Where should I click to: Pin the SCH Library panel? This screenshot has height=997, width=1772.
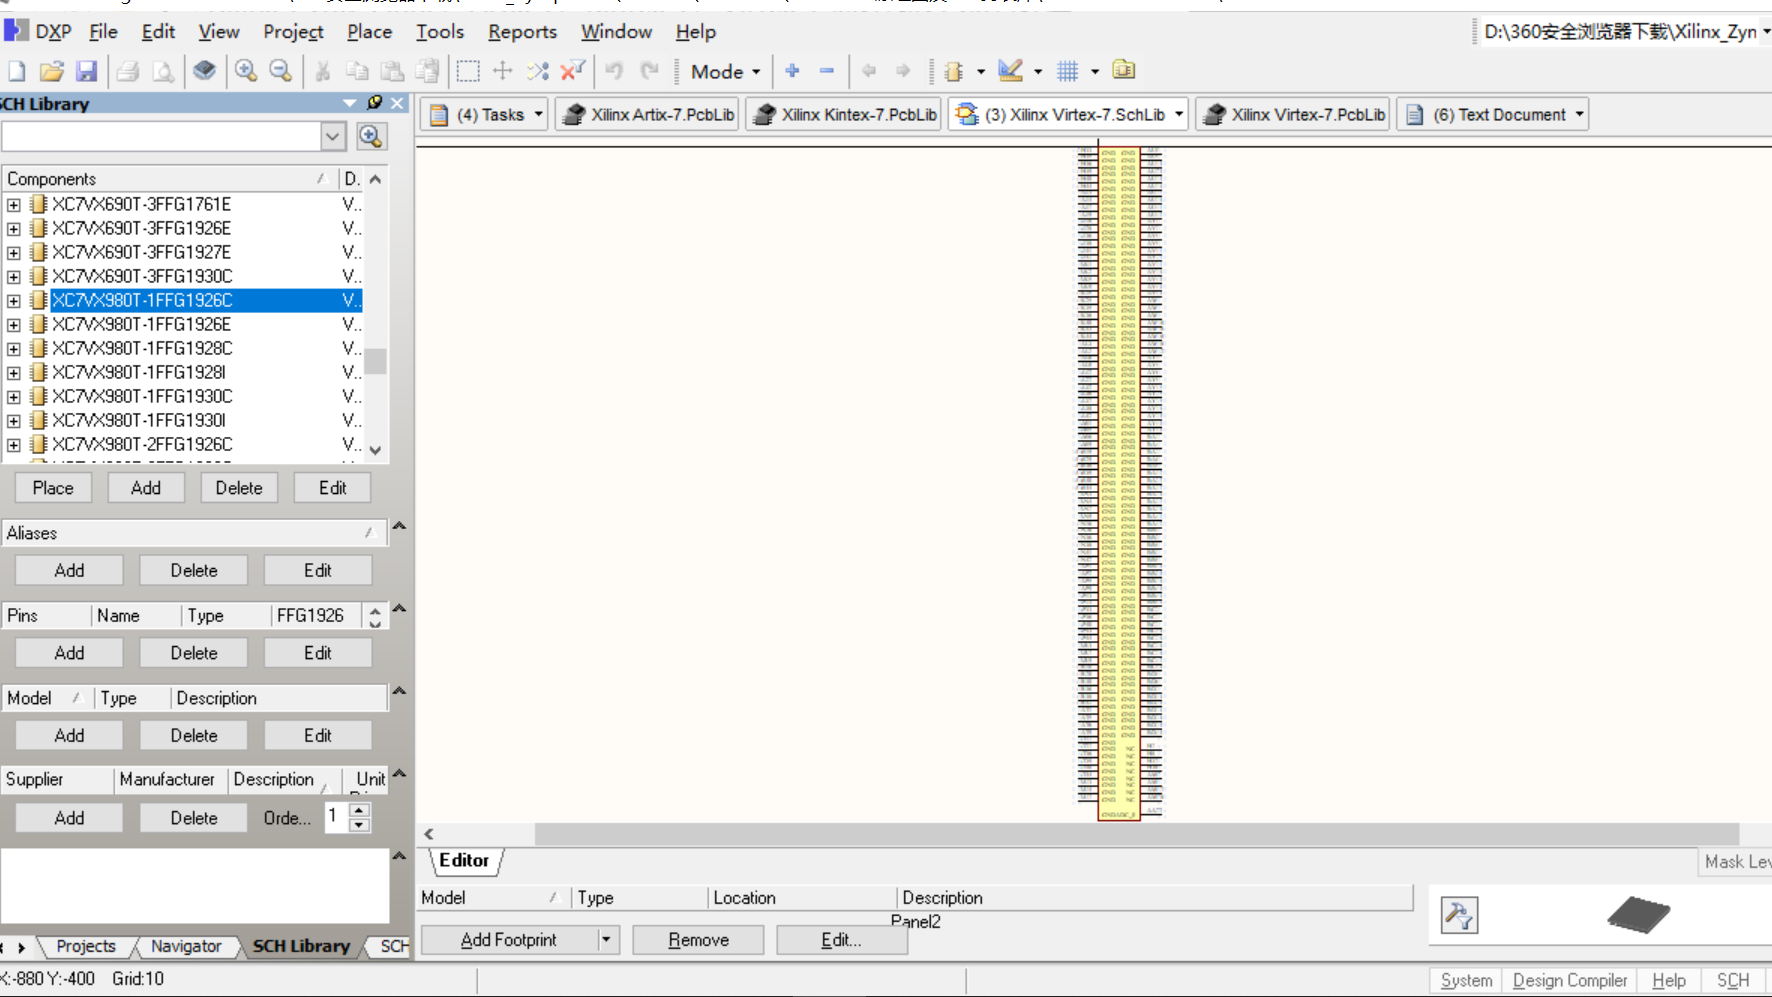[375, 103]
